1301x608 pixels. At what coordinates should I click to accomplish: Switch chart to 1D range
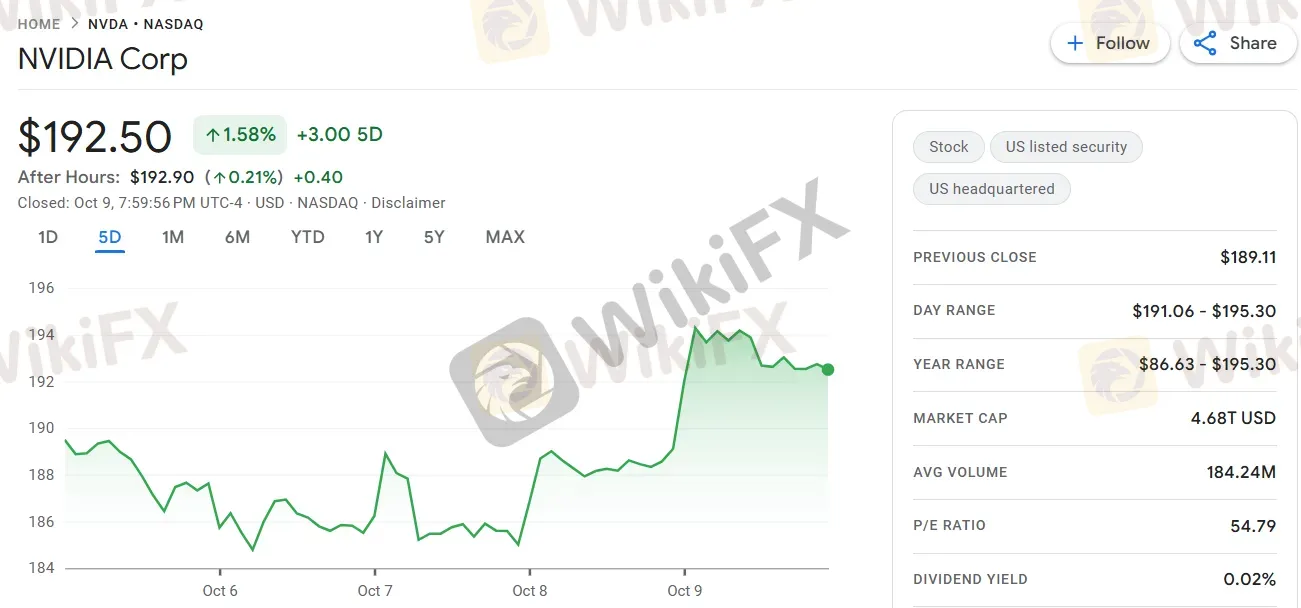(48, 237)
